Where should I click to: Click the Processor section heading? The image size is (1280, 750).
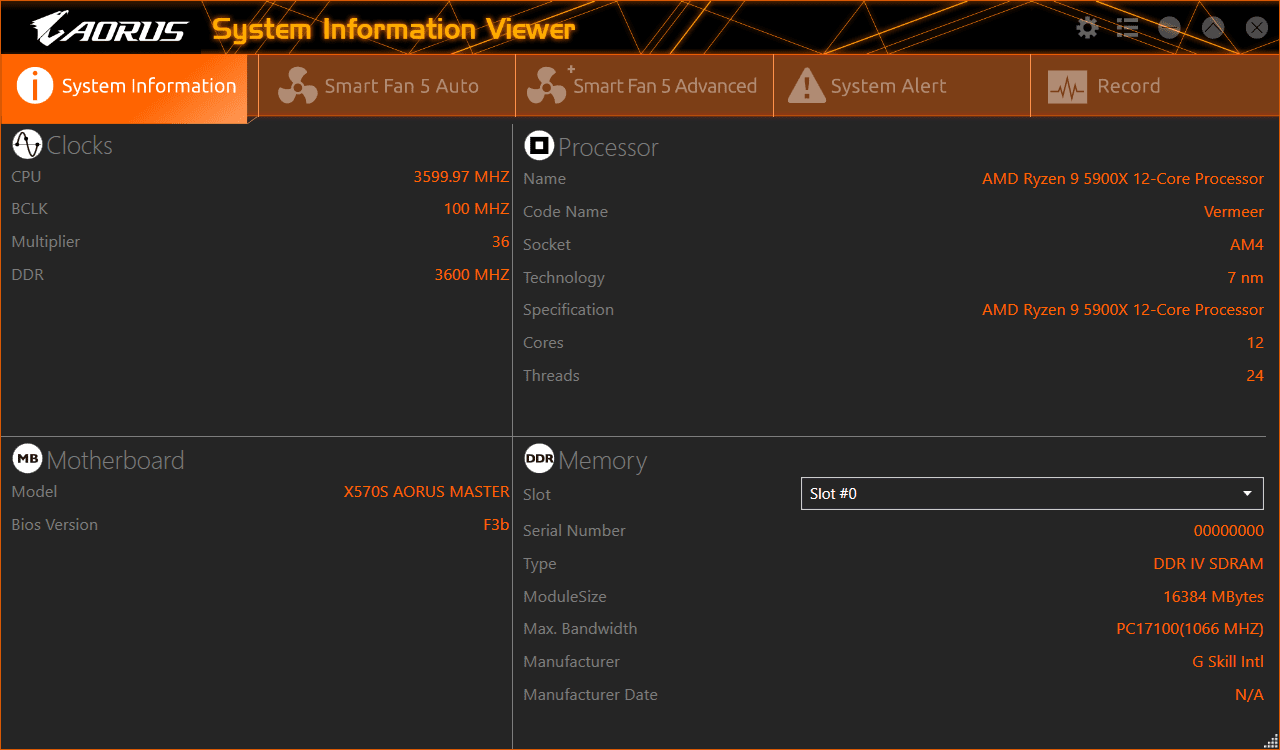(x=608, y=147)
